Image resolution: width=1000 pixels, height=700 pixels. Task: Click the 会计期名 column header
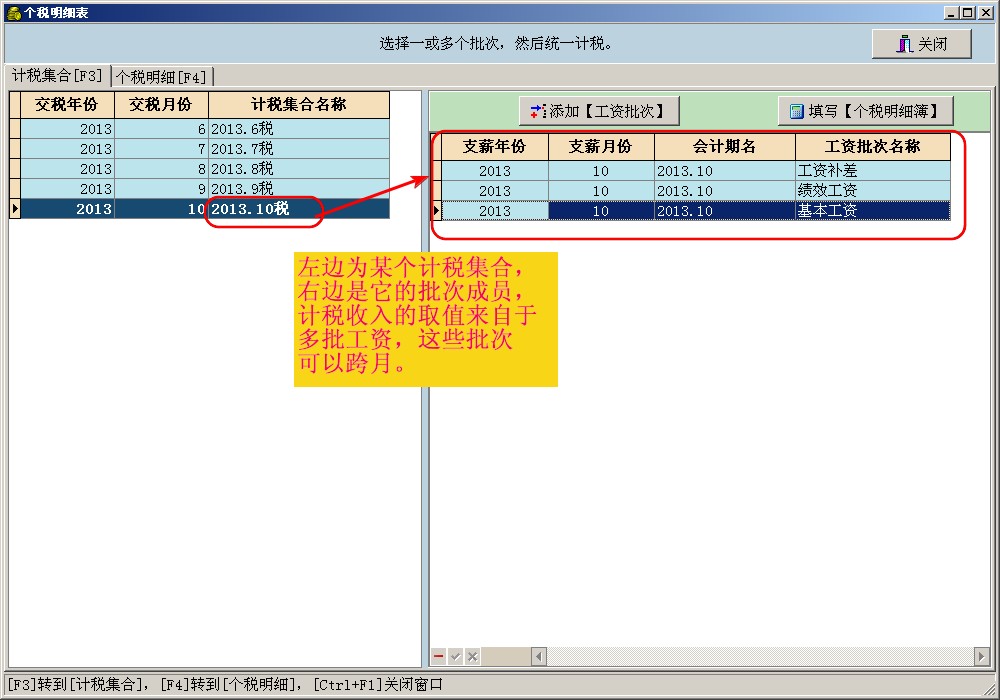coord(724,147)
